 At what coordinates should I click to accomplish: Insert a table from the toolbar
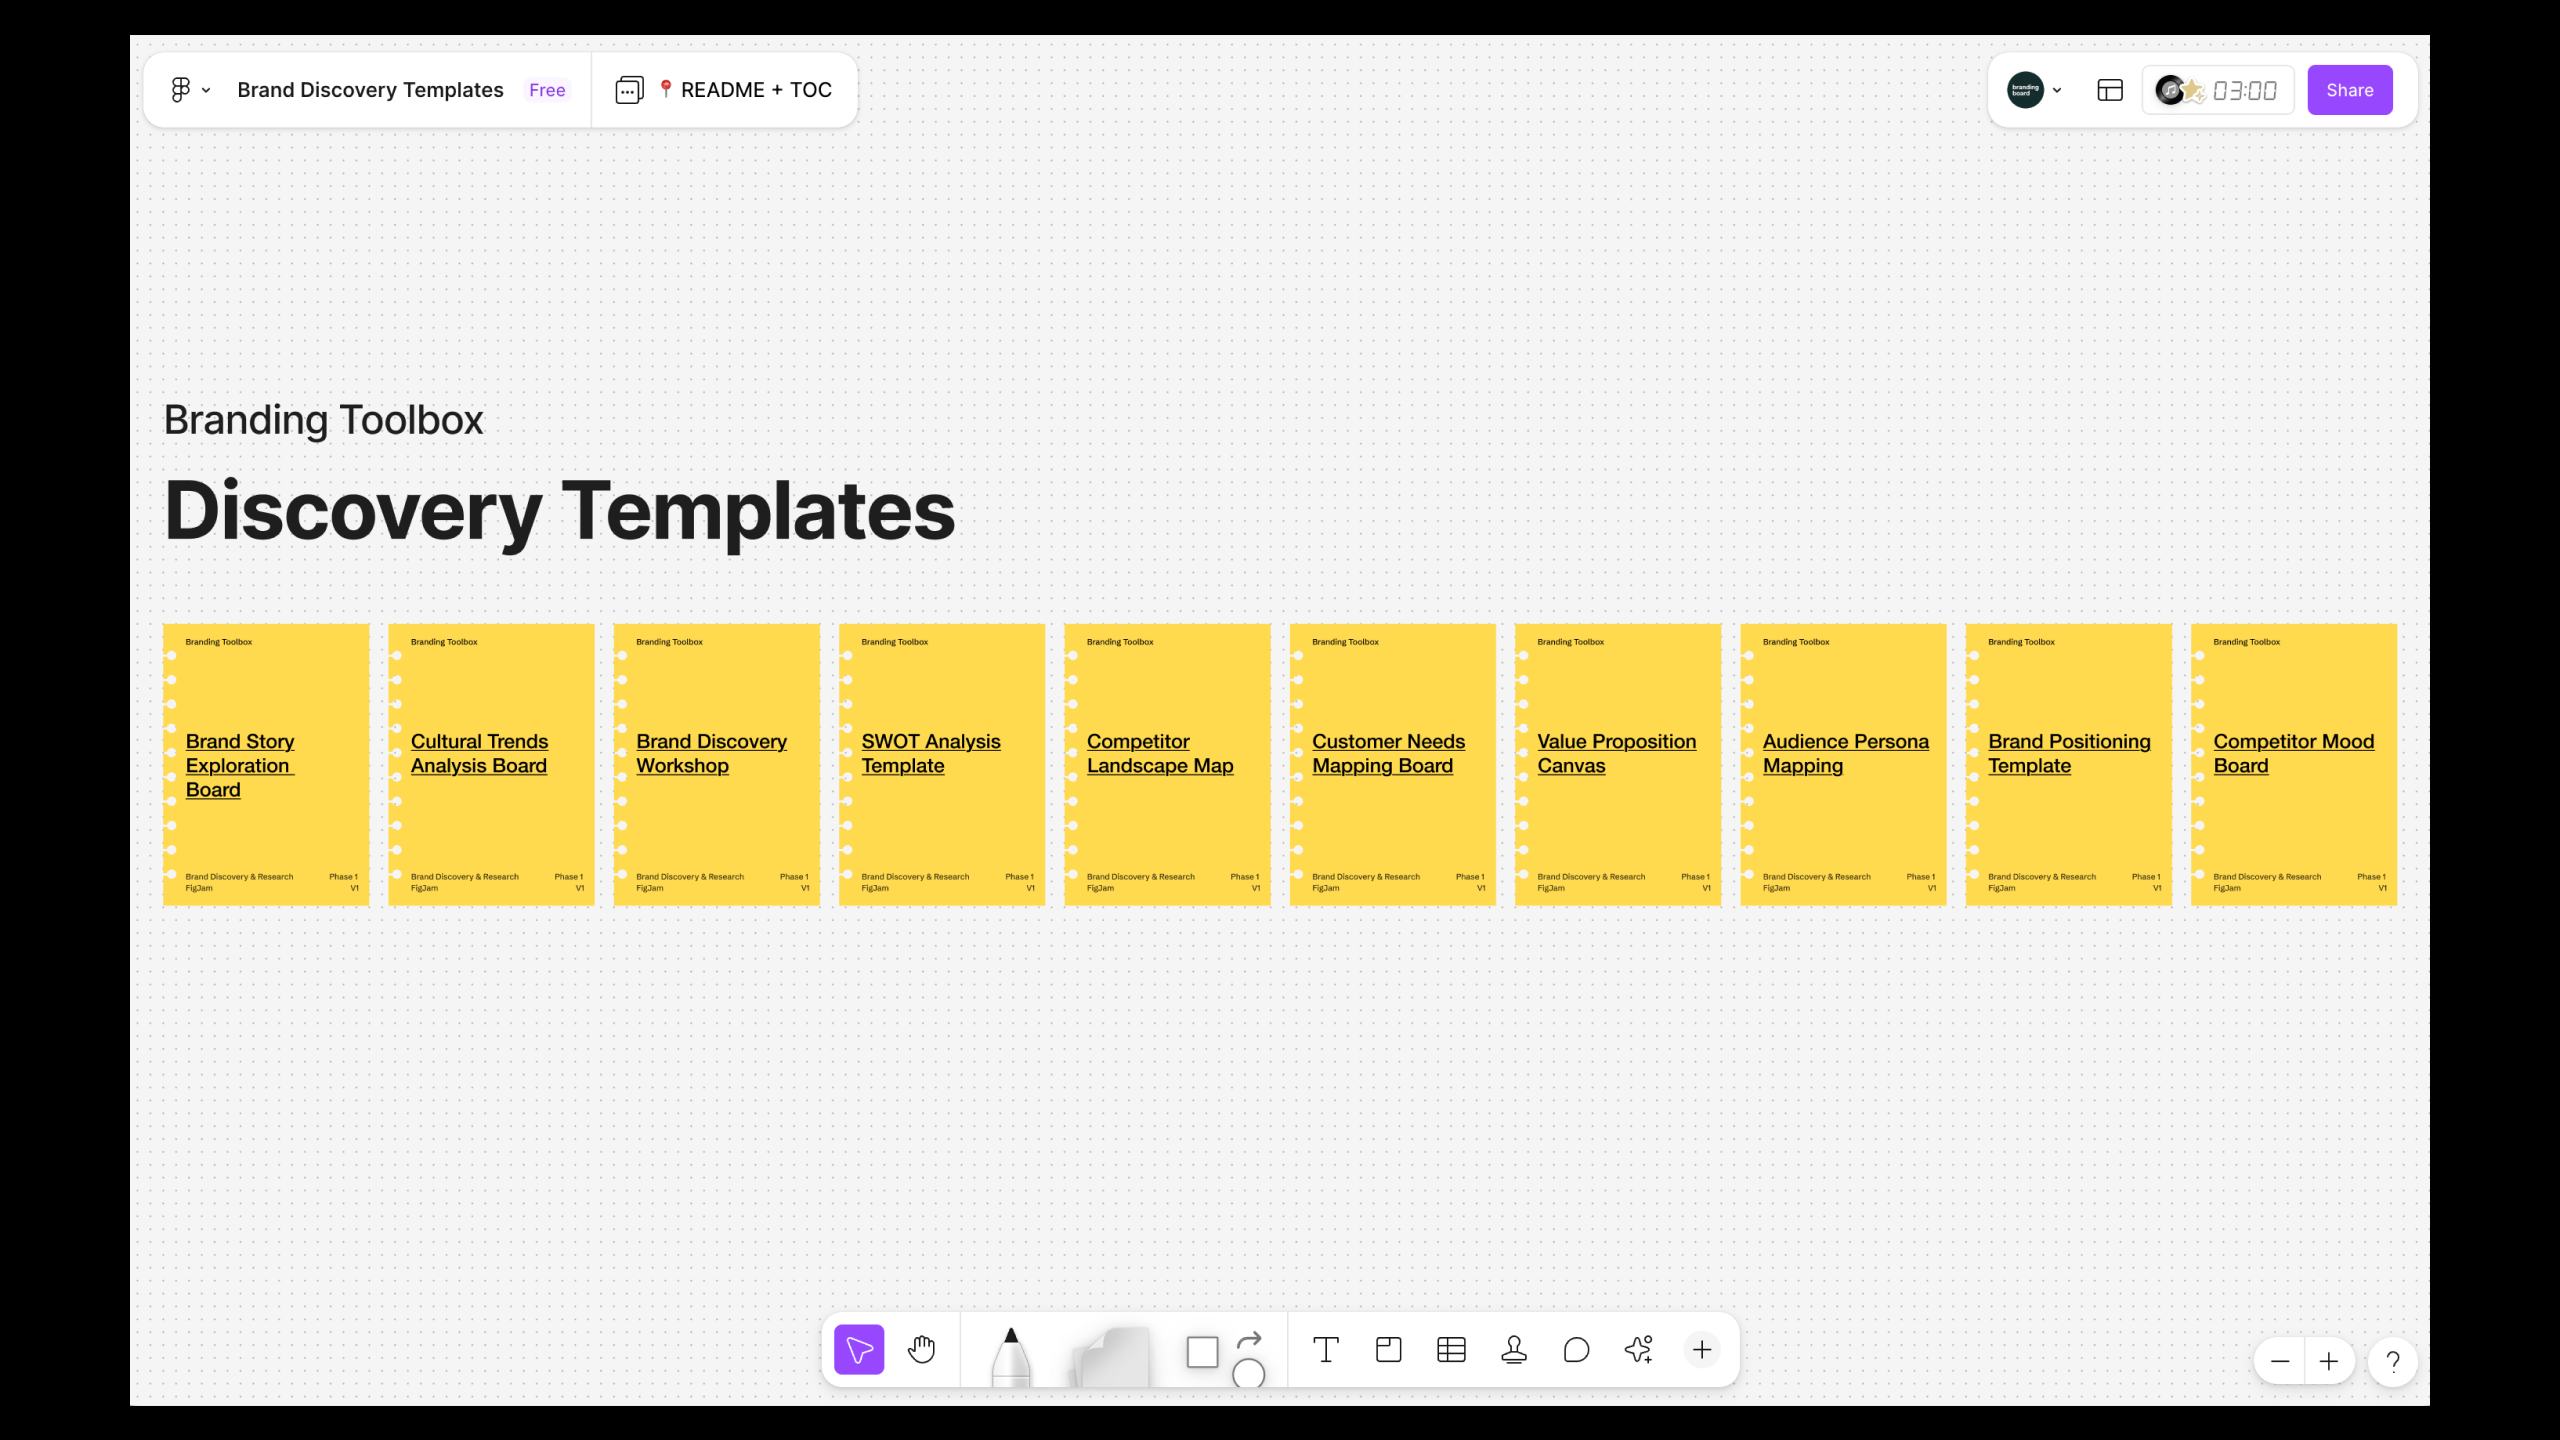[x=1451, y=1350]
